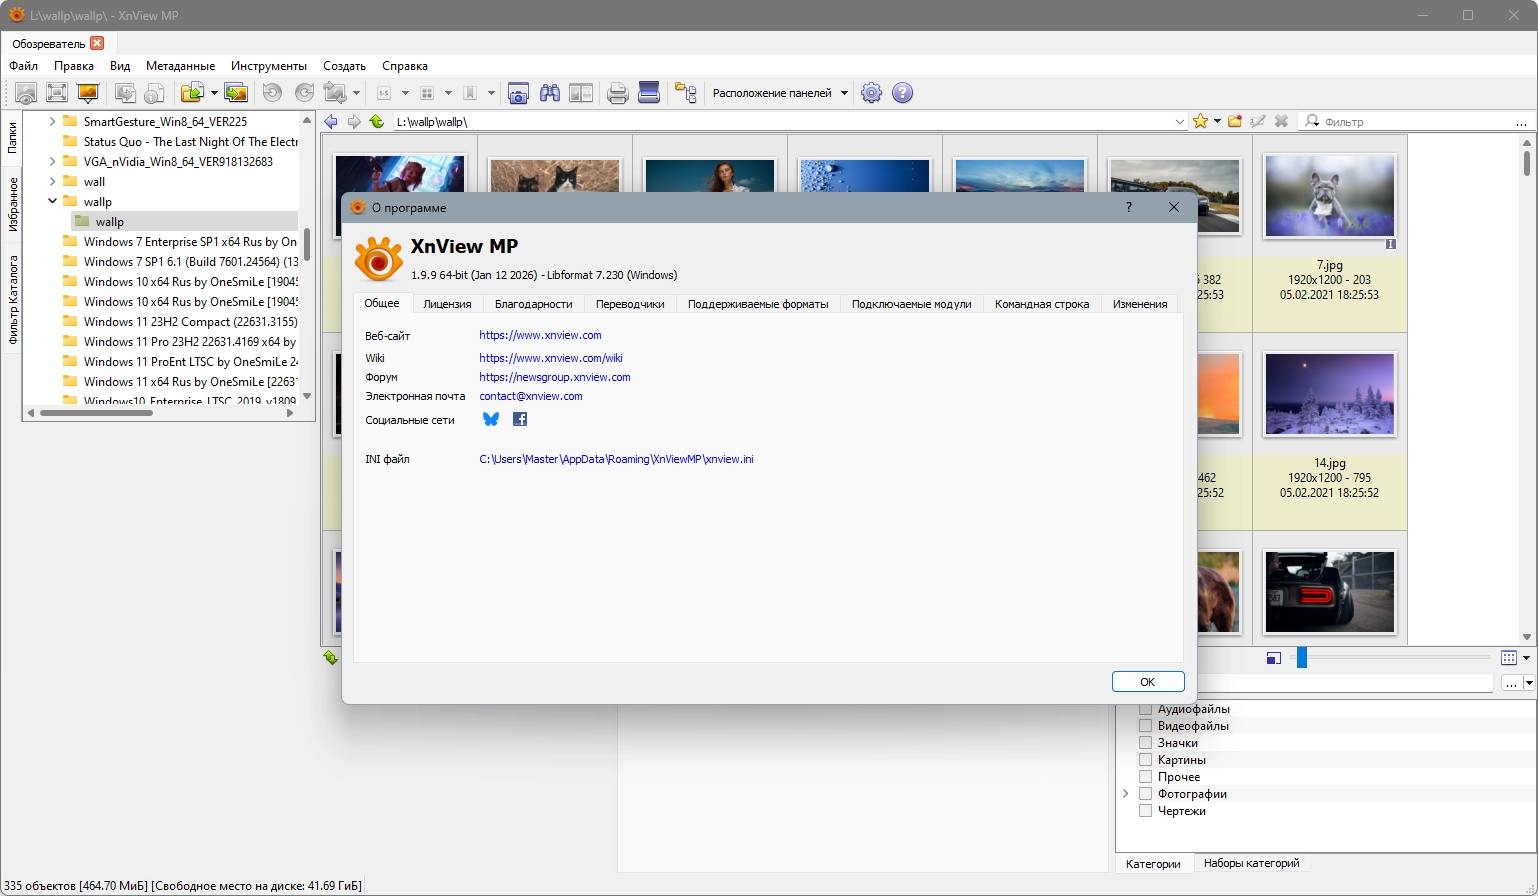Open the Избранное vertical side tab

[x=13, y=204]
